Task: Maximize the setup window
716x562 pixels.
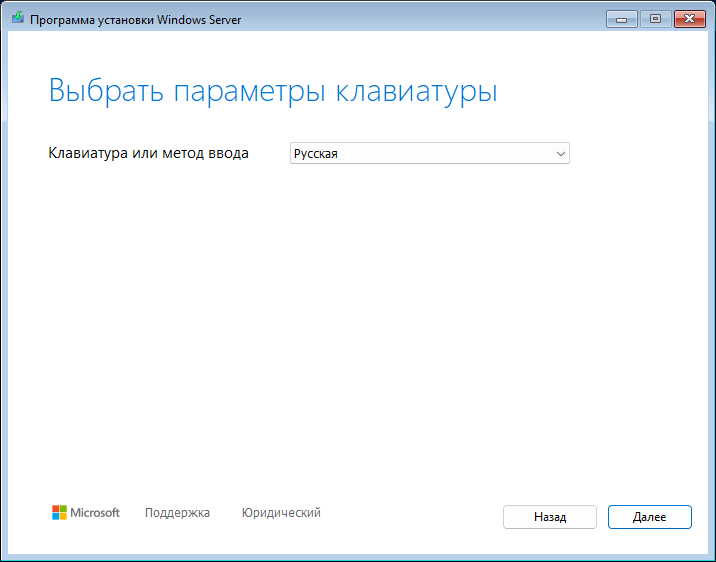Action: coord(655,19)
